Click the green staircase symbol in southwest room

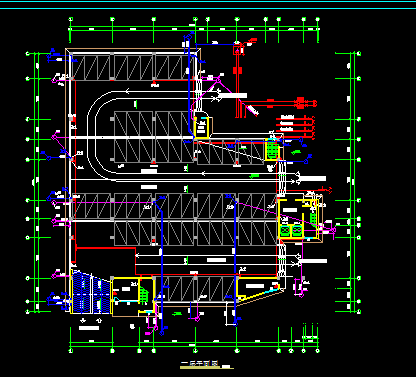(144, 295)
